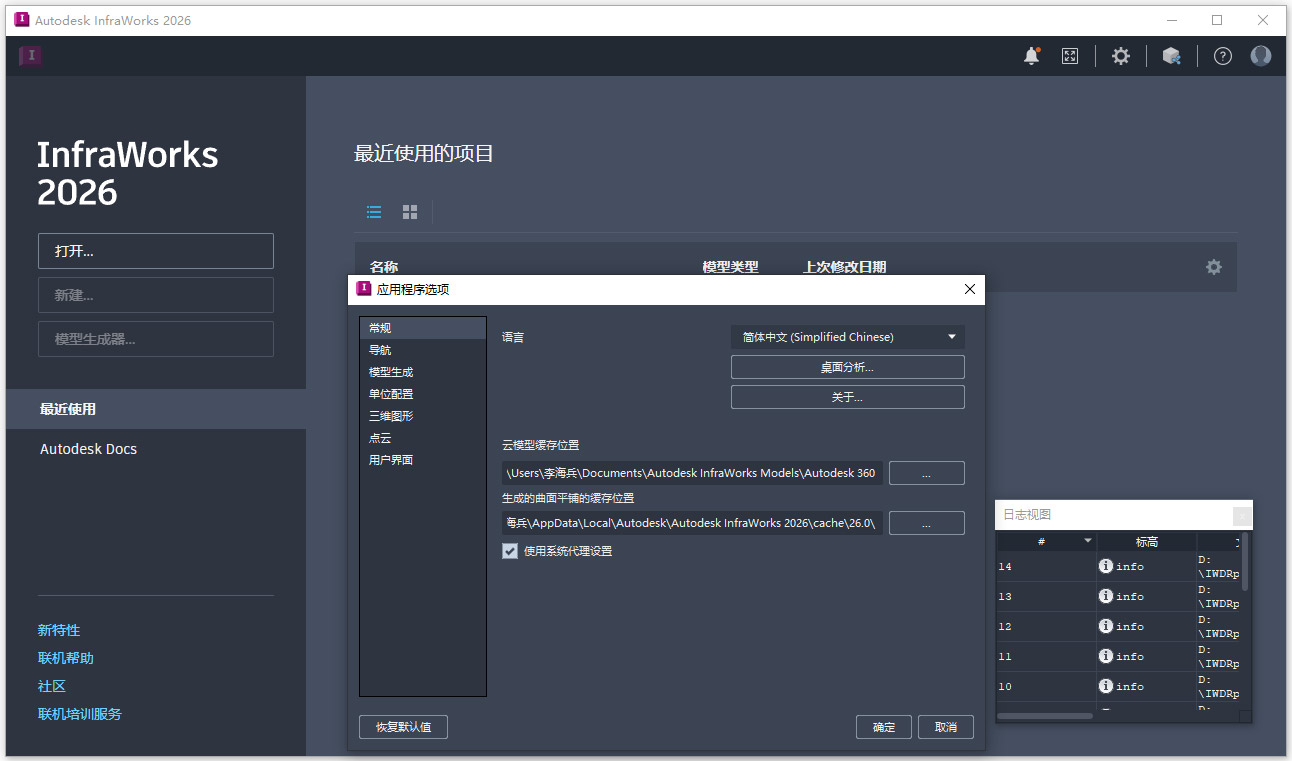Screen dimensions: 1292x761
Task: Click the gear icon above the project list
Action: [x=1213, y=267]
